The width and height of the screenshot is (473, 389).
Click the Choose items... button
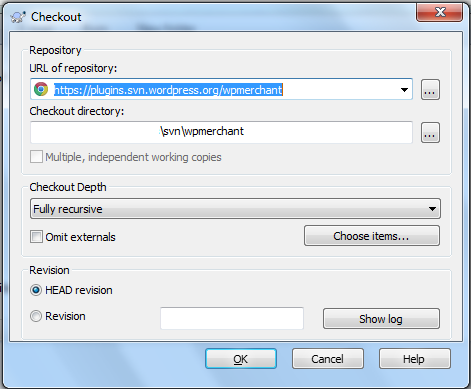372,236
